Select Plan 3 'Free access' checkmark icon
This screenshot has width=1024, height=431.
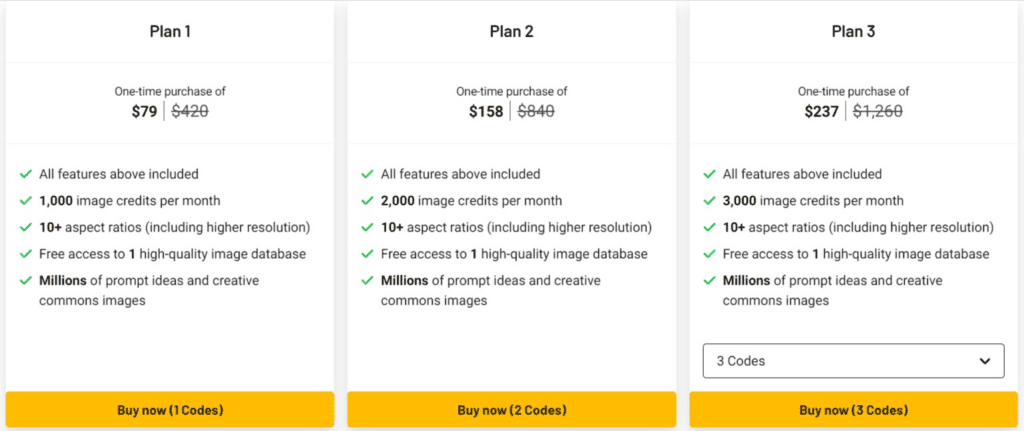pos(710,254)
